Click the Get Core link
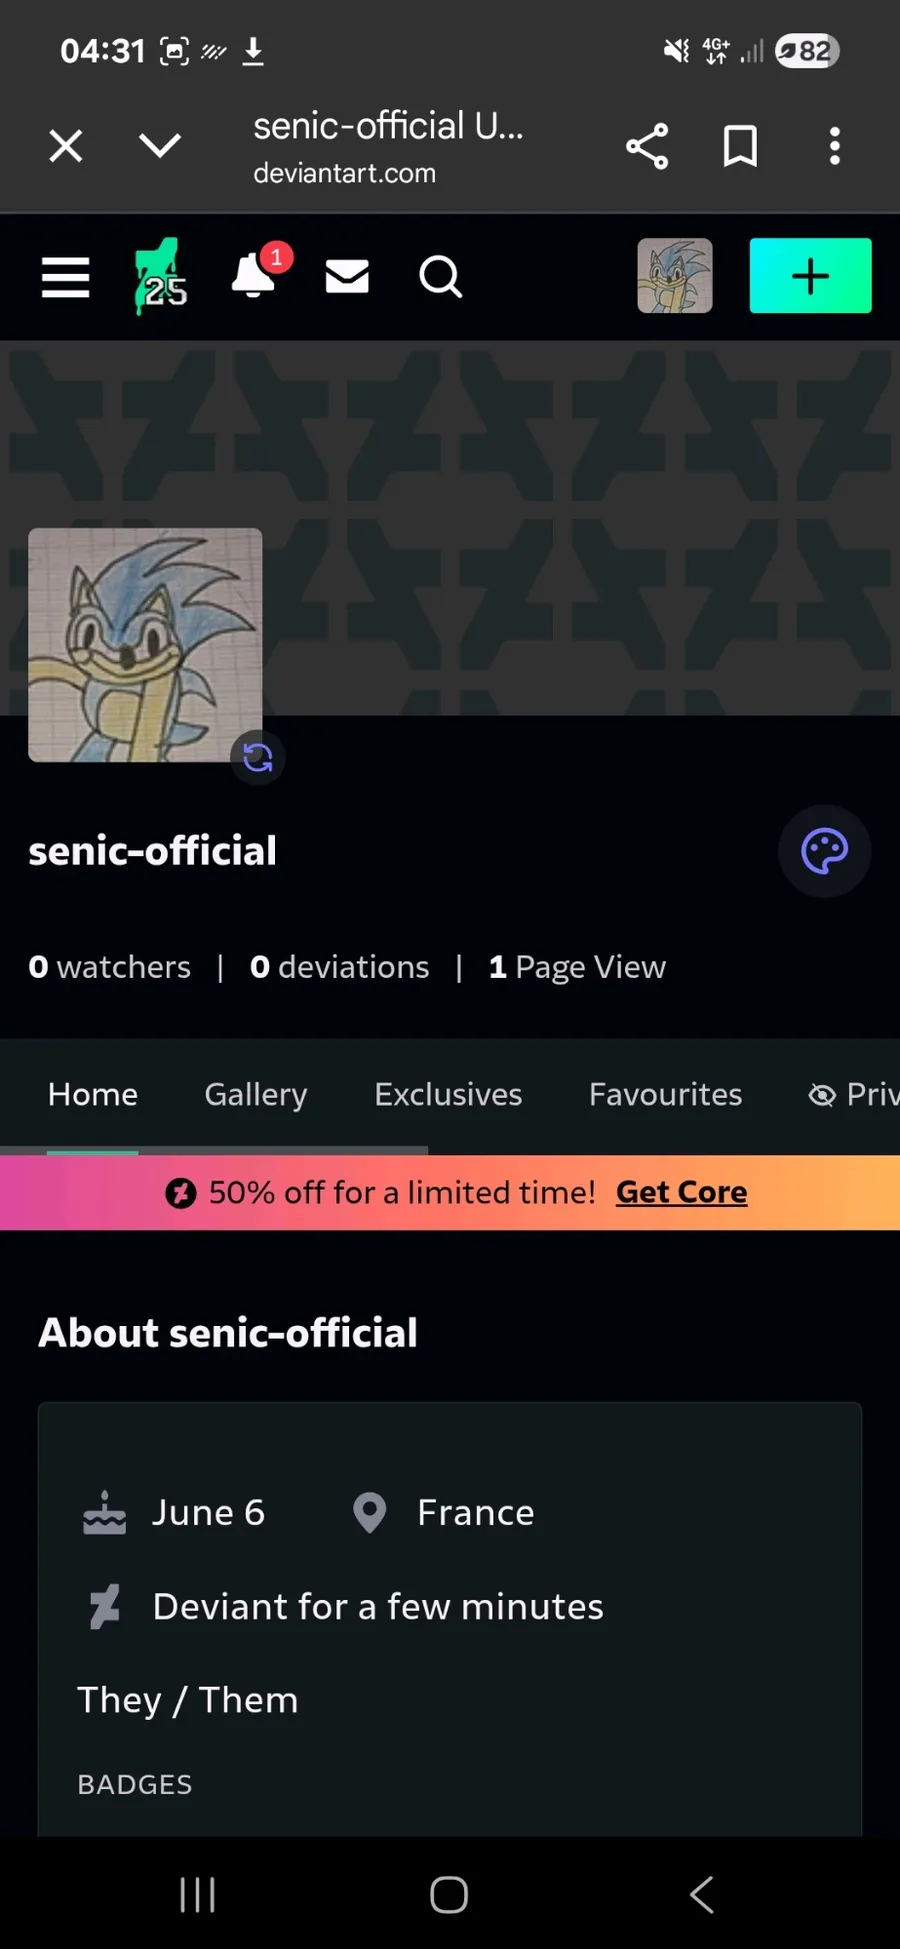Screen dimensions: 900x1949 681,1192
